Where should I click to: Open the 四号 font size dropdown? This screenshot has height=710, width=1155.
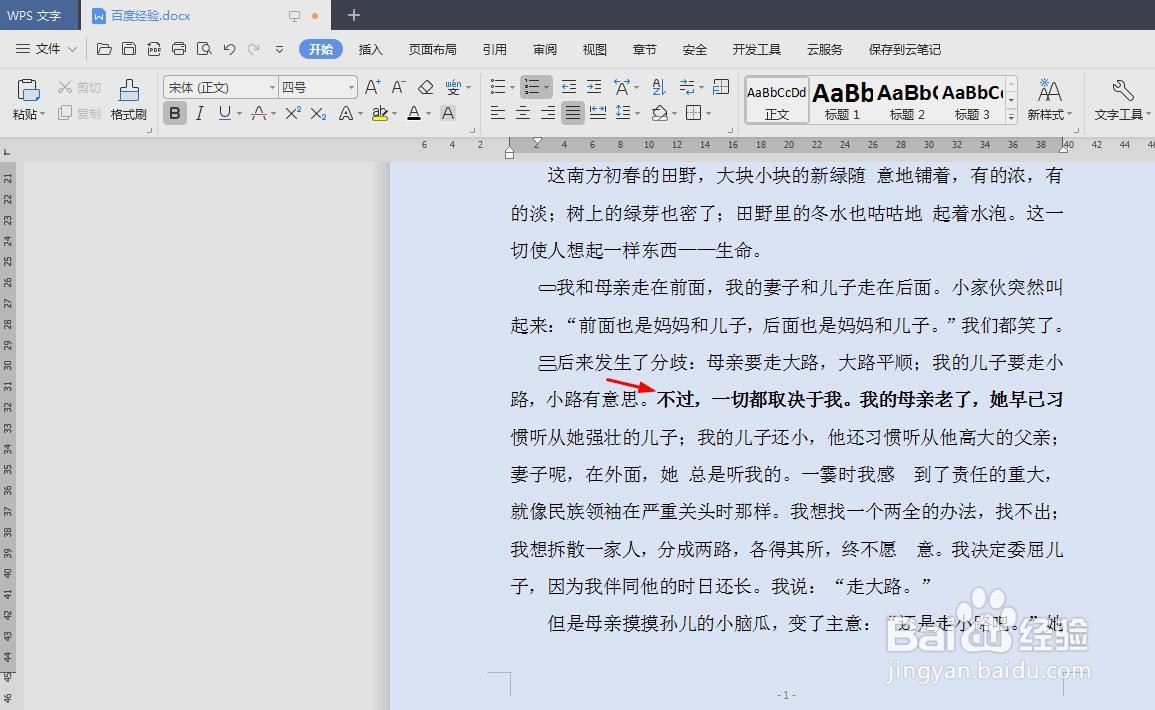pos(351,86)
